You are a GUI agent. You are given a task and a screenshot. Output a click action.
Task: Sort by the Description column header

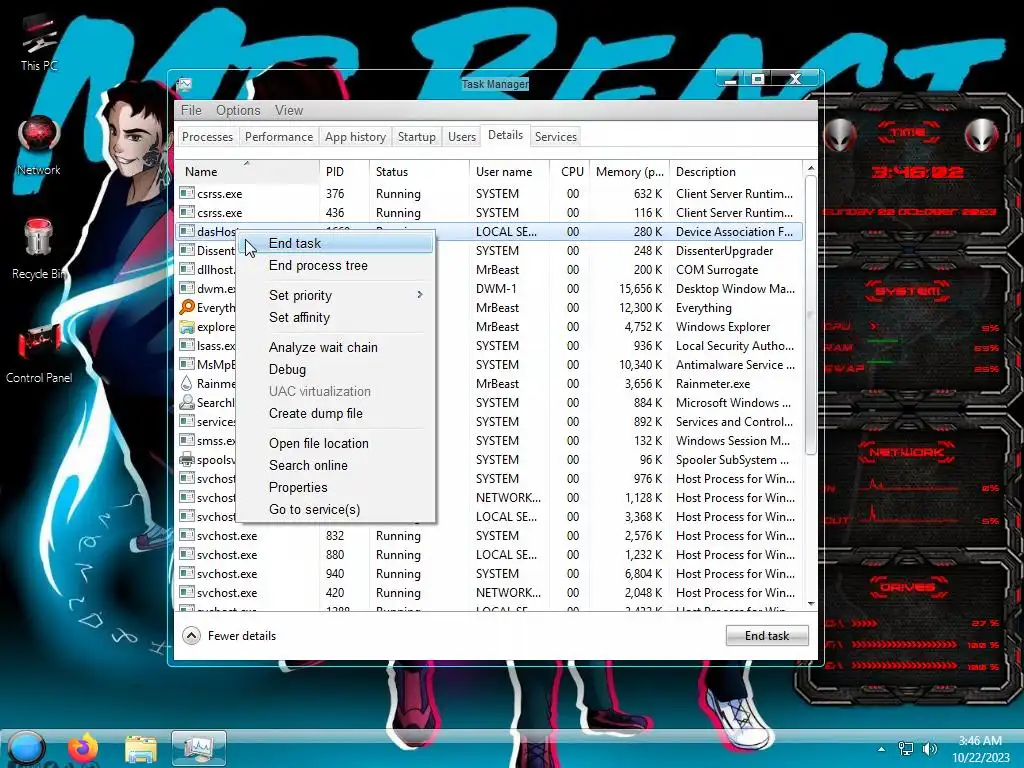pos(735,171)
